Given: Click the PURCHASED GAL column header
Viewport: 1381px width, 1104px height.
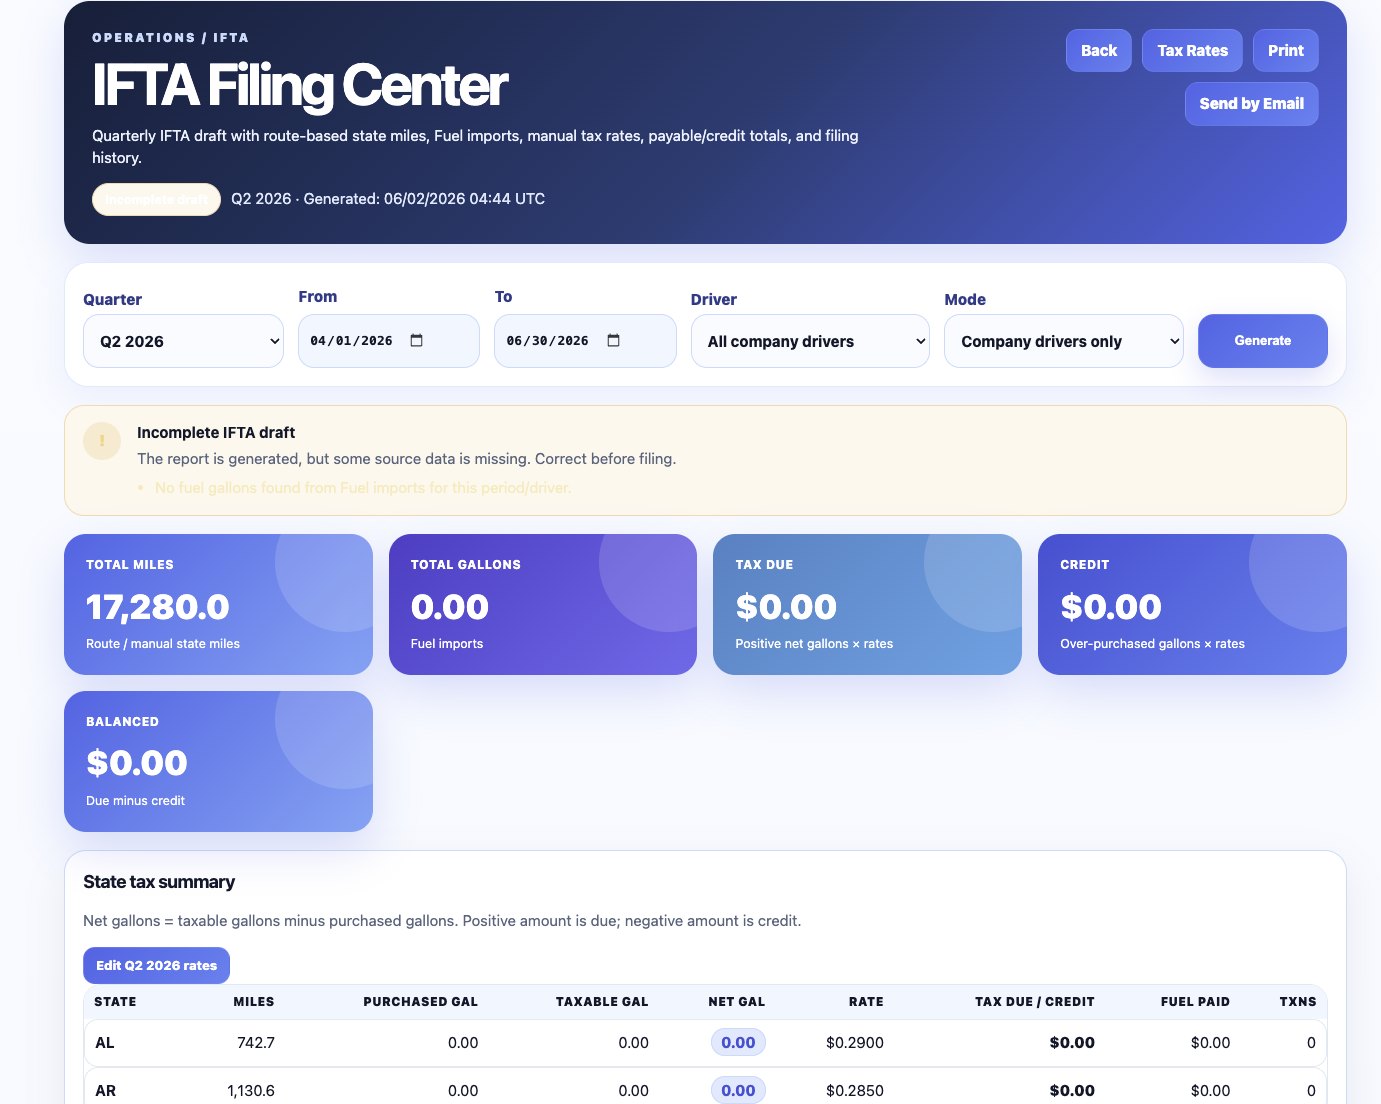Looking at the screenshot, I should tap(420, 1001).
